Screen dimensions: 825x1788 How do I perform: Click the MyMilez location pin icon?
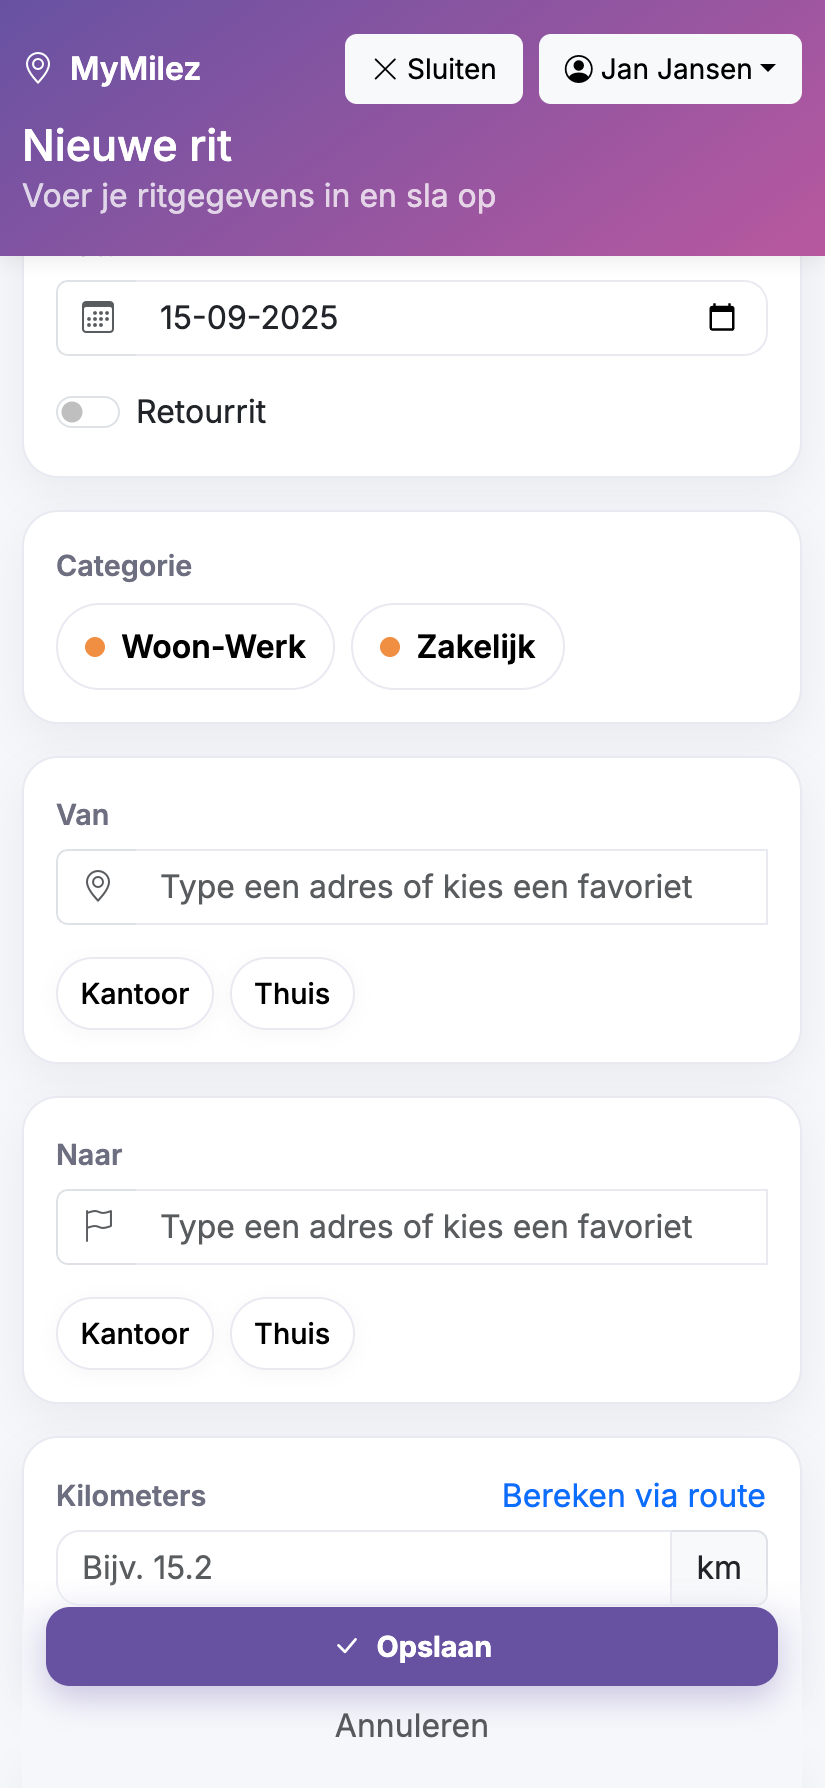click(x=39, y=69)
